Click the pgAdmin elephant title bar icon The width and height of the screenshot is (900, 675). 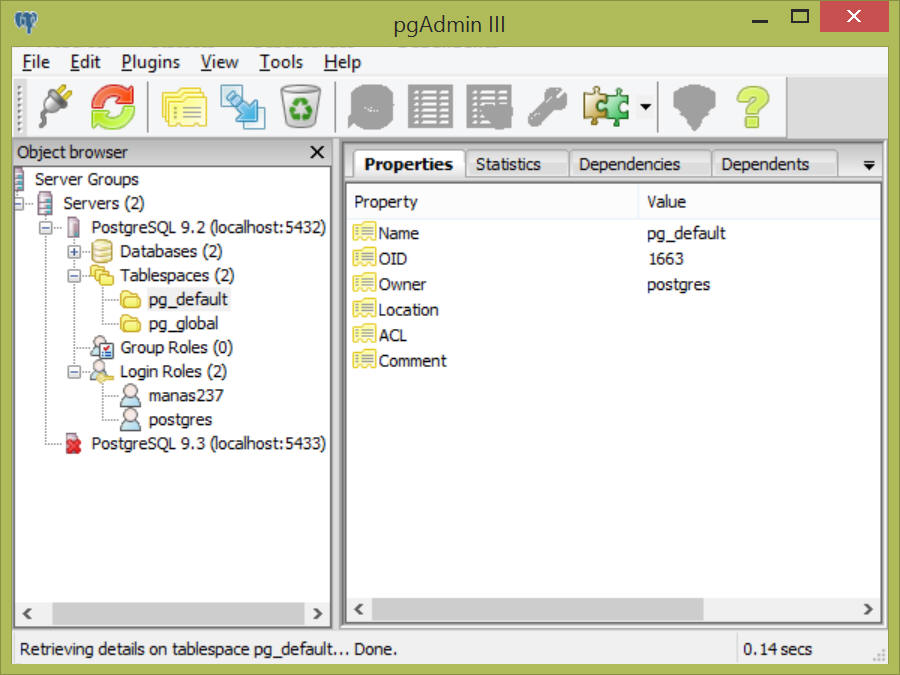click(26, 22)
